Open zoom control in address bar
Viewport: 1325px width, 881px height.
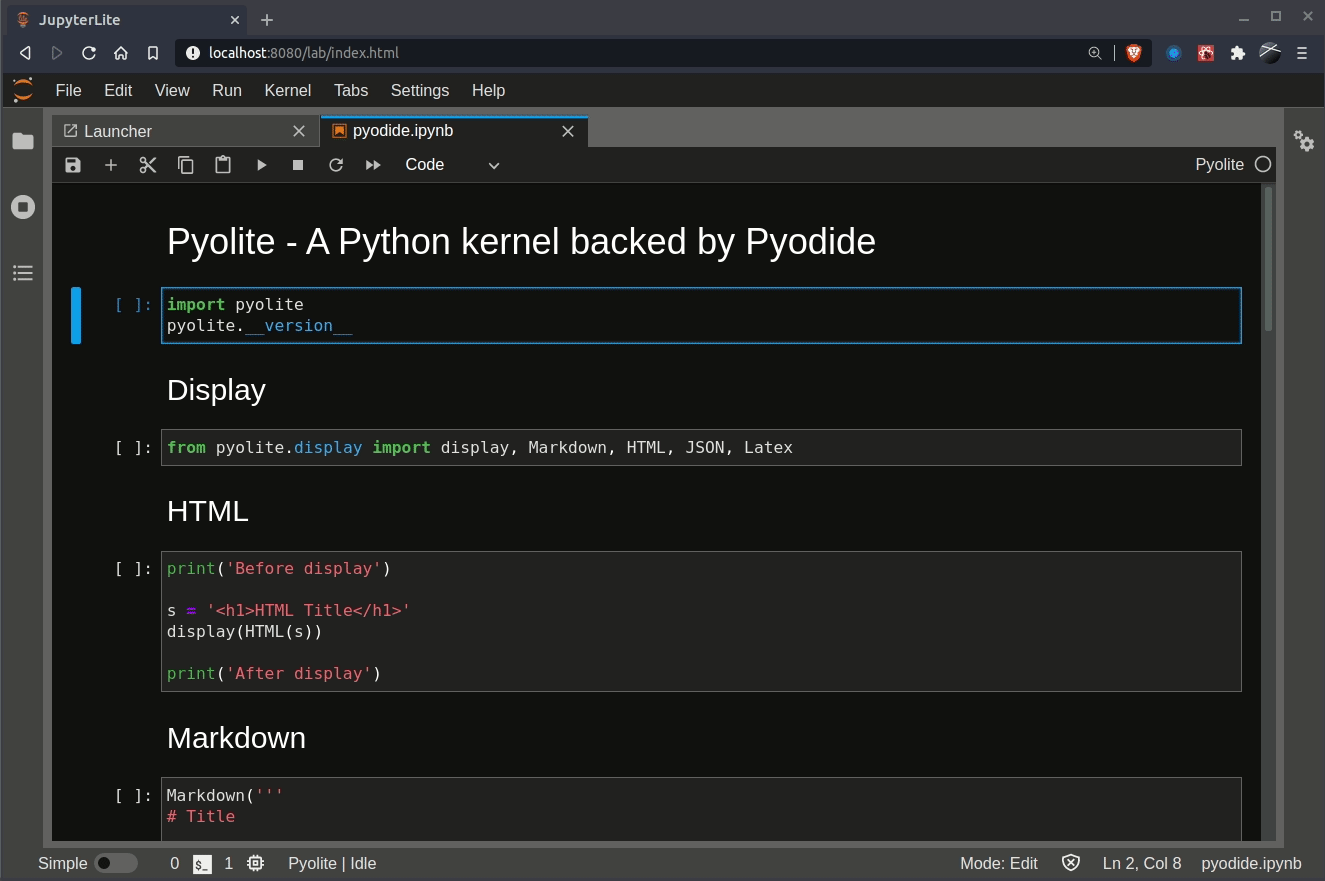coord(1095,53)
